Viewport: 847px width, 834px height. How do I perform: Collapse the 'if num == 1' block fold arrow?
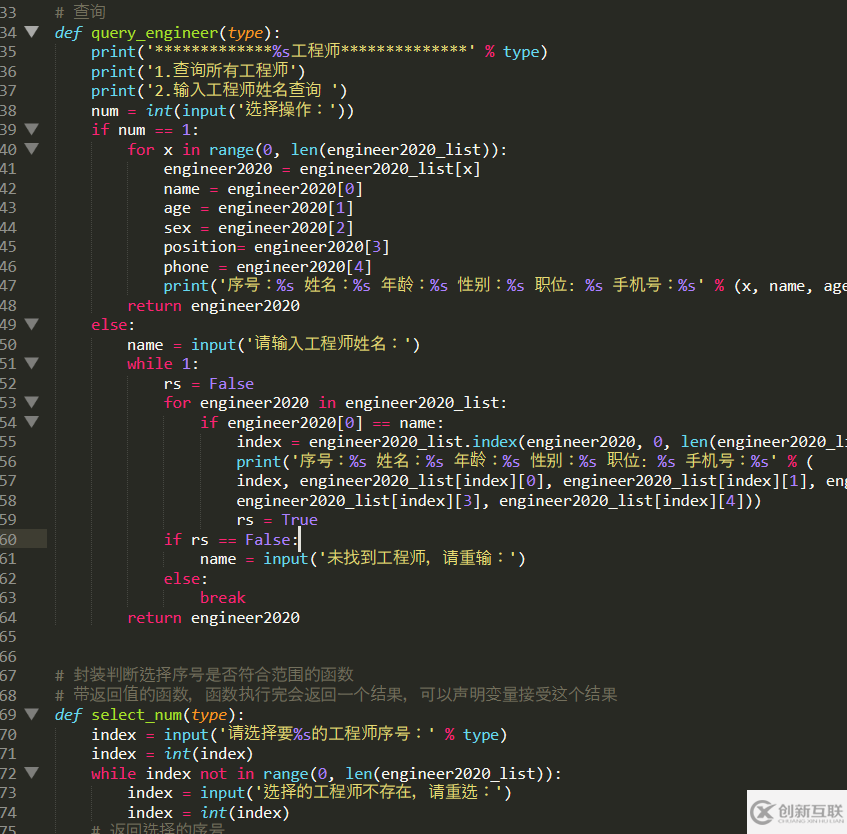click(32, 129)
